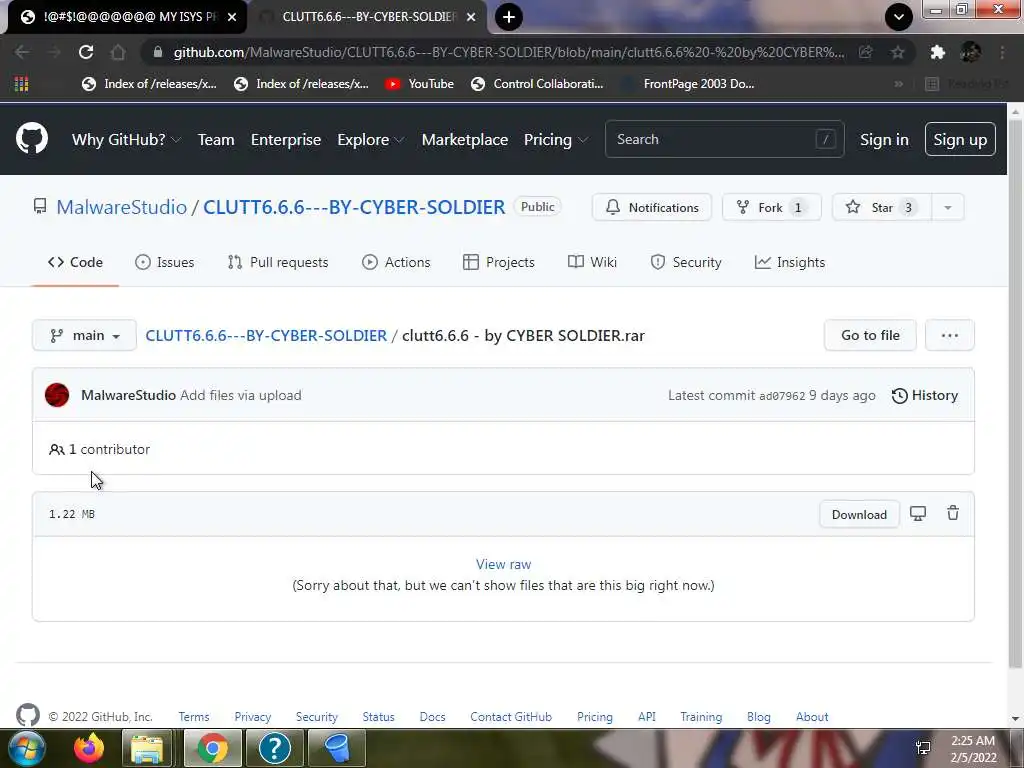Image resolution: width=1024 pixels, height=768 pixels.
Task: Open the main branch selector
Action: click(84, 335)
